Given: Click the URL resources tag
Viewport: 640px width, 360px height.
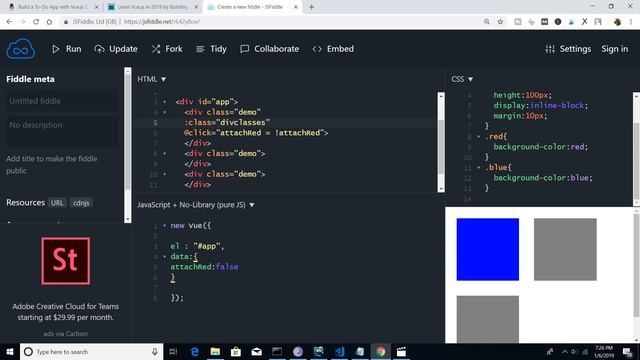Looking at the screenshot, I should (x=57, y=203).
